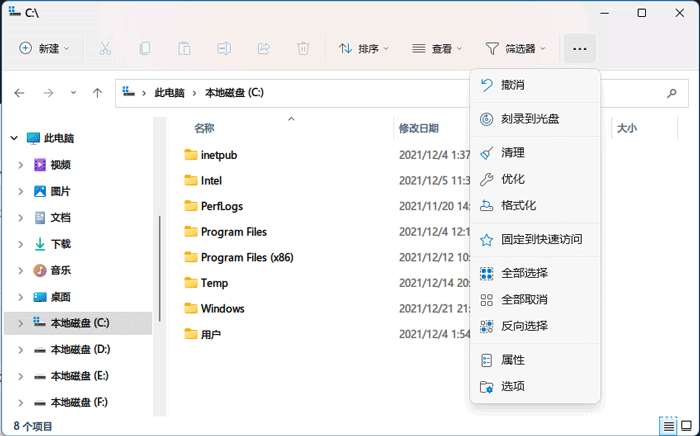Viewport: 700px width, 436px height.
Task: Expand the 视频 tree node
Action: 21,165
